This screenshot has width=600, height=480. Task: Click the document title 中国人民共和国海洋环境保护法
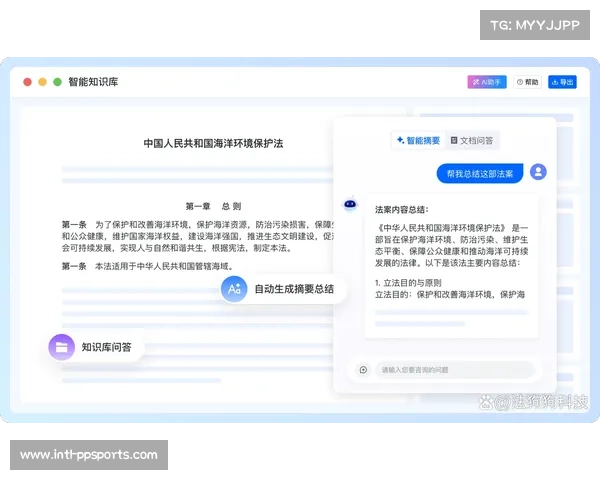click(x=213, y=144)
